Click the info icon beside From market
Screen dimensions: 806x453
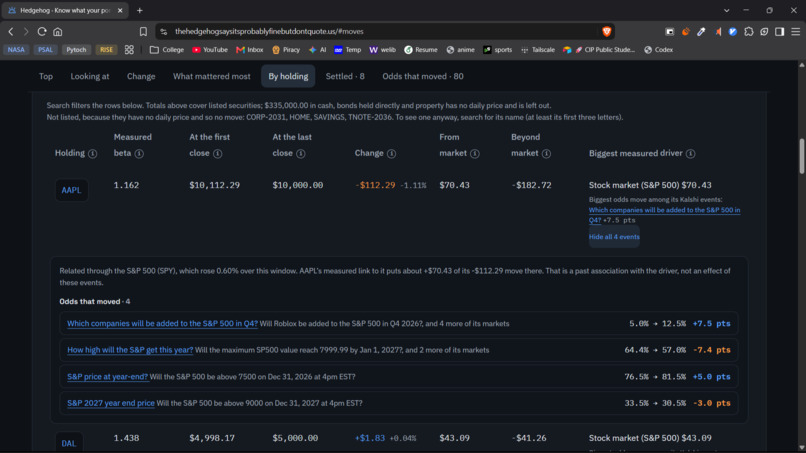(x=475, y=153)
